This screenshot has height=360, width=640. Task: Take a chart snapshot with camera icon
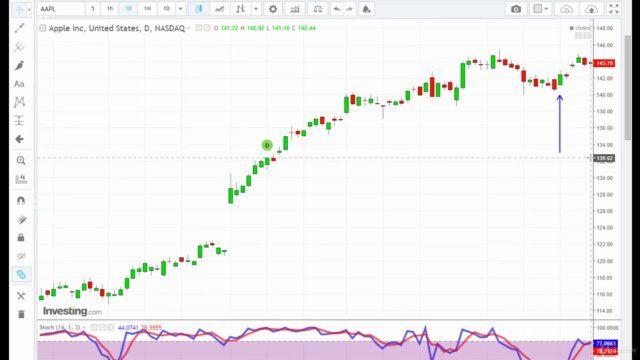pyautogui.click(x=516, y=9)
